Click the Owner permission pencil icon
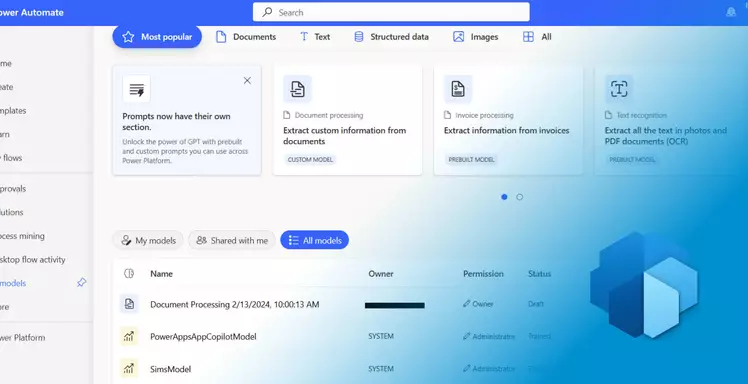The image size is (748, 384). click(x=467, y=304)
